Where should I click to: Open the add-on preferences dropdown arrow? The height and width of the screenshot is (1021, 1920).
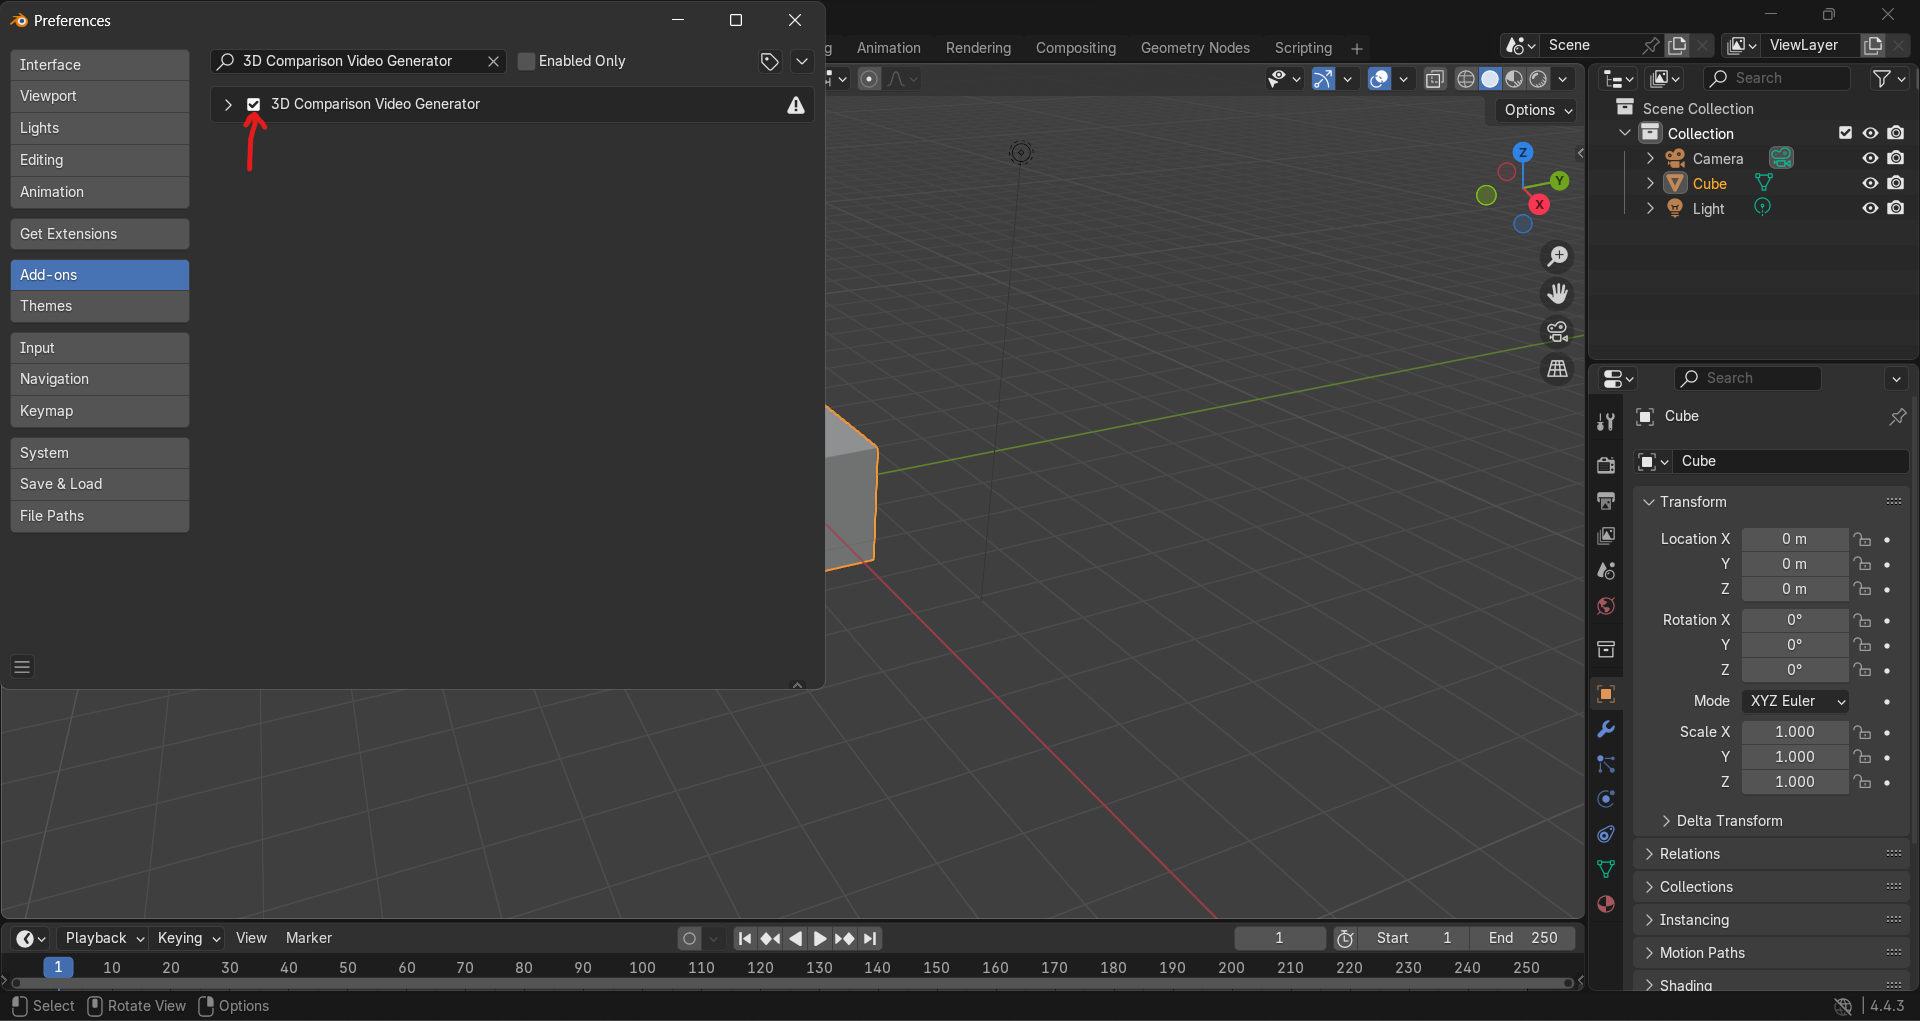click(x=802, y=61)
